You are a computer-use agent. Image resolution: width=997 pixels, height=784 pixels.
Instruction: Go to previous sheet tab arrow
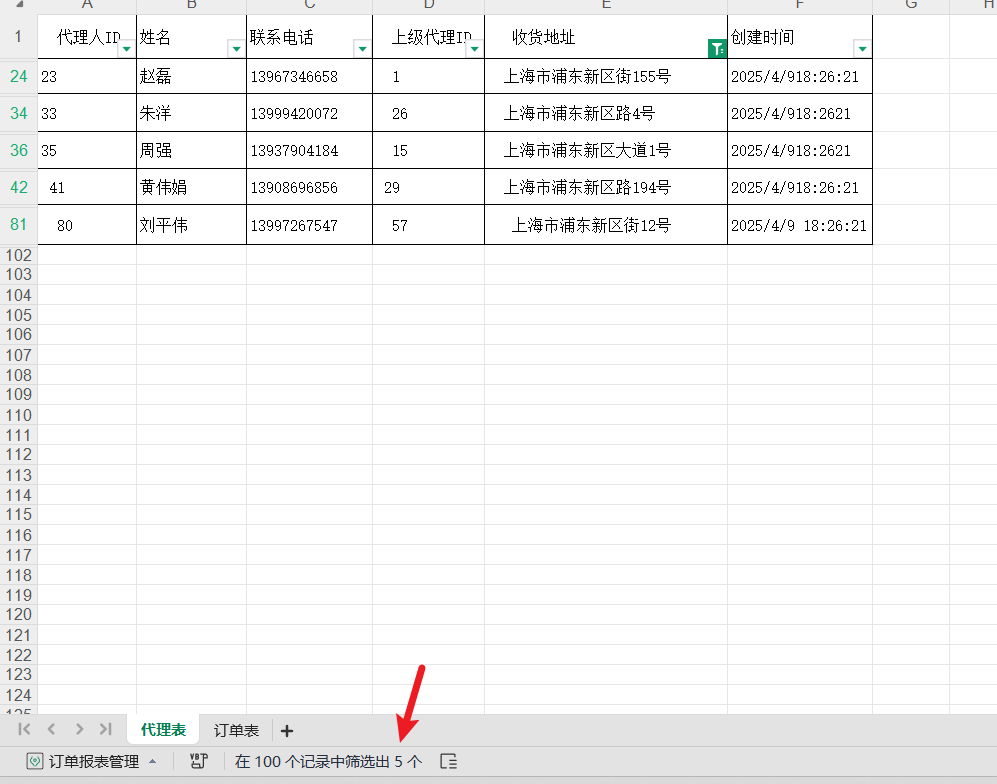coord(52,730)
